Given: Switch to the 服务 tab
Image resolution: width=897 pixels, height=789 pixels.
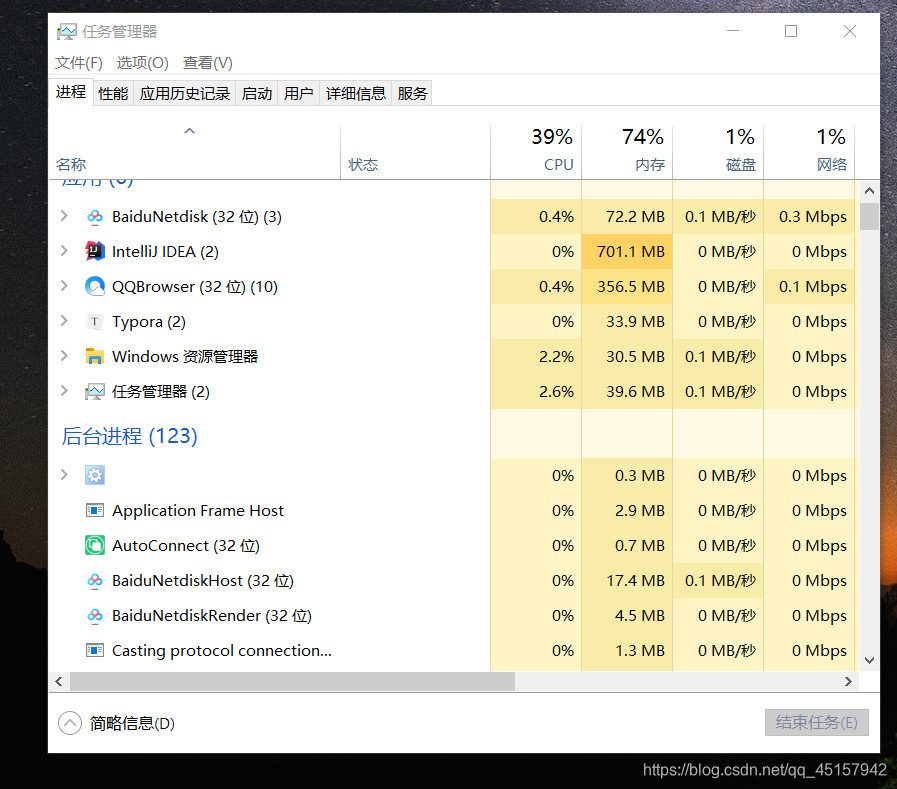Looking at the screenshot, I should 412,93.
